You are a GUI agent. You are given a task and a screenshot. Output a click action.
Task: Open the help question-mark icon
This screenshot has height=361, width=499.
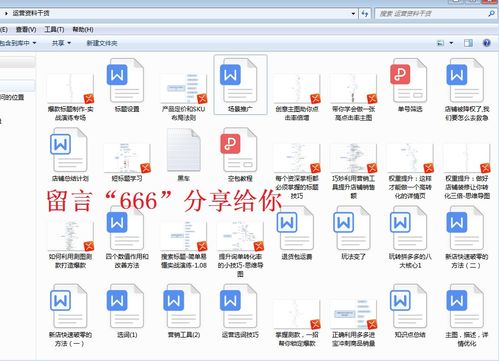487,43
